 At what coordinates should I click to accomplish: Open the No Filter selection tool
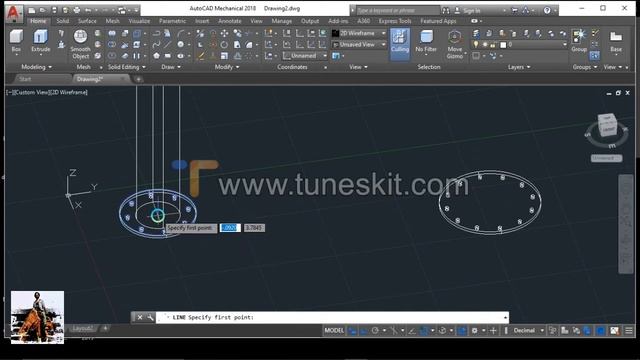[426, 41]
